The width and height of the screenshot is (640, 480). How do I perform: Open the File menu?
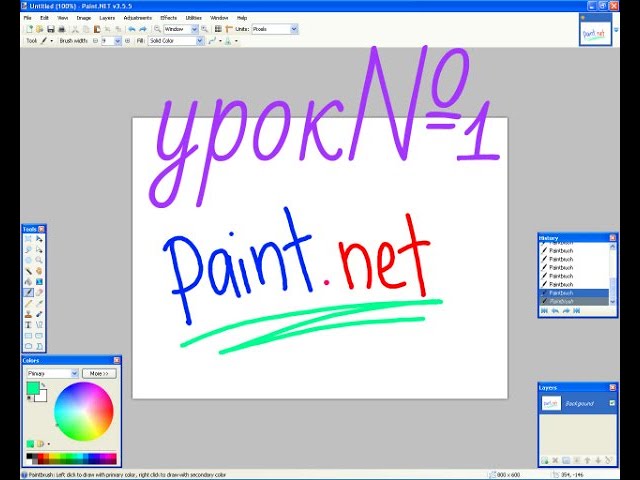tap(27, 18)
